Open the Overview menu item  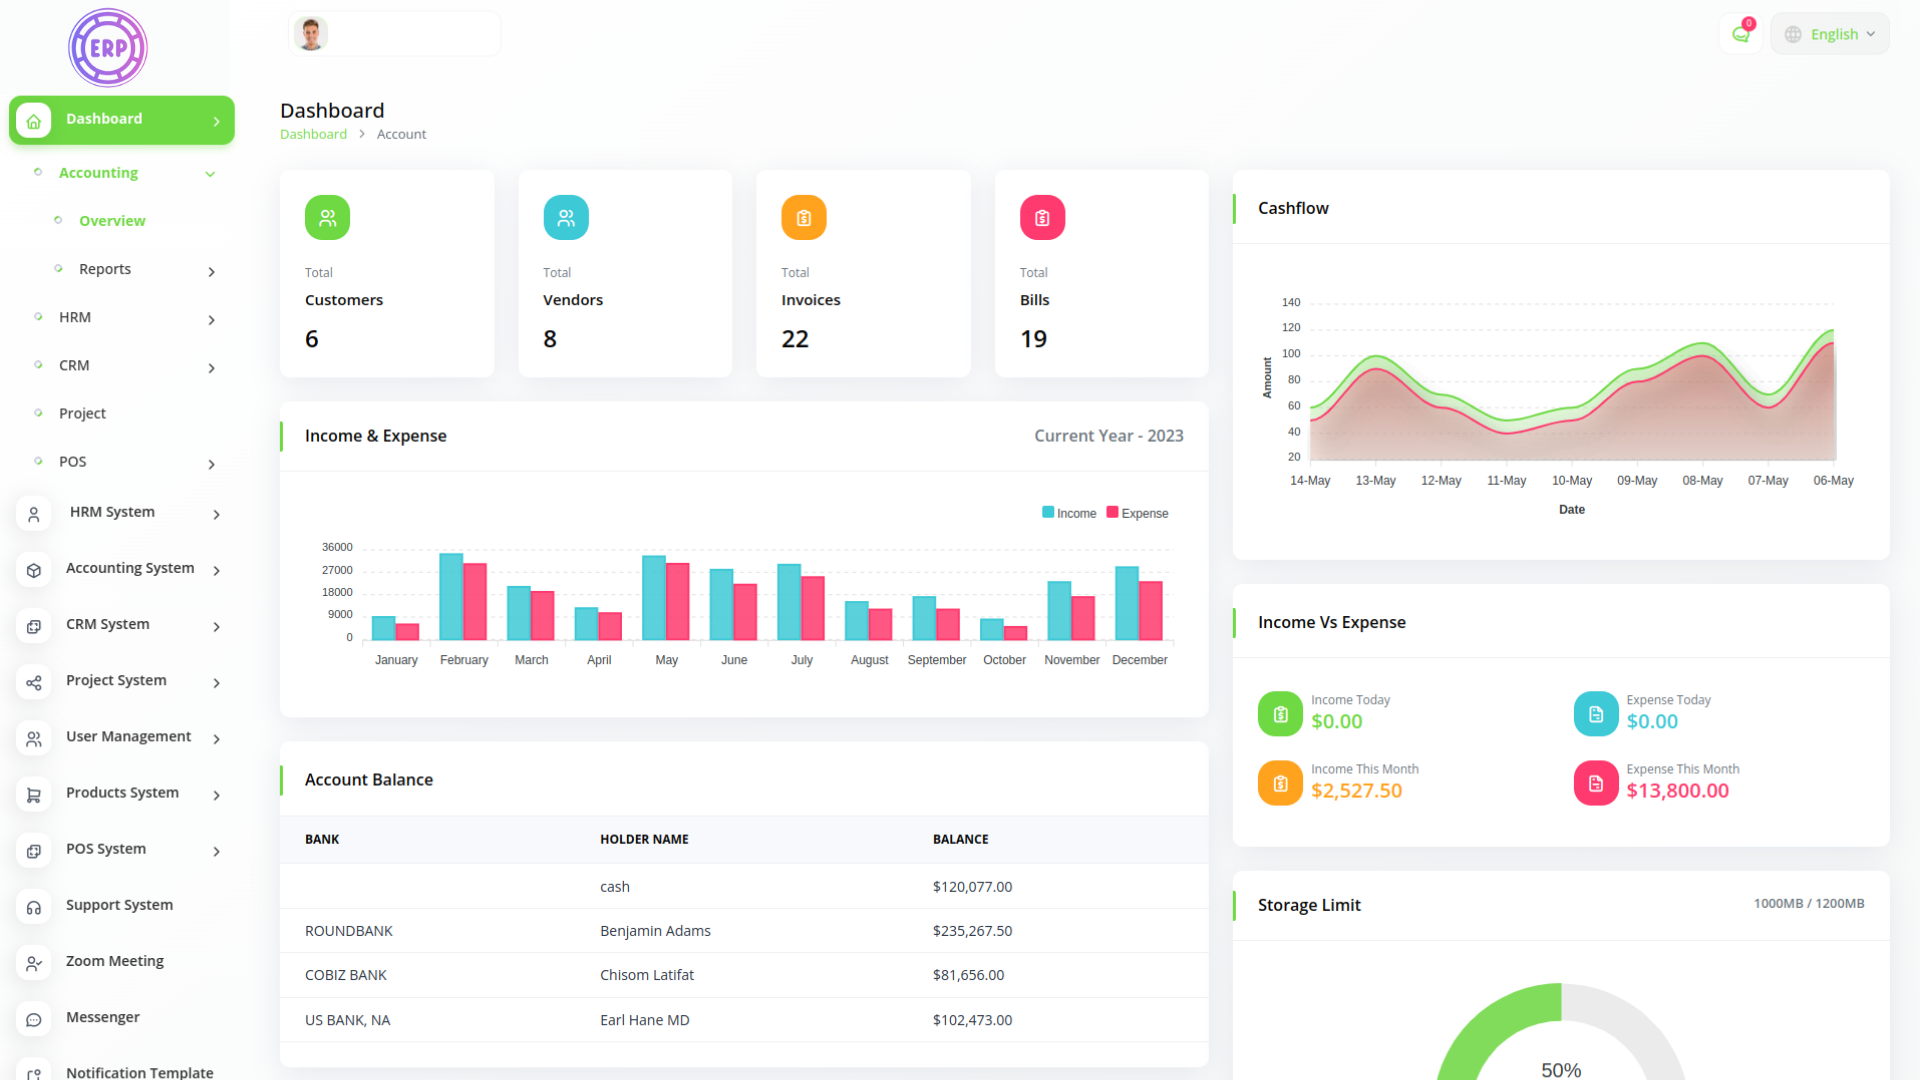click(112, 221)
